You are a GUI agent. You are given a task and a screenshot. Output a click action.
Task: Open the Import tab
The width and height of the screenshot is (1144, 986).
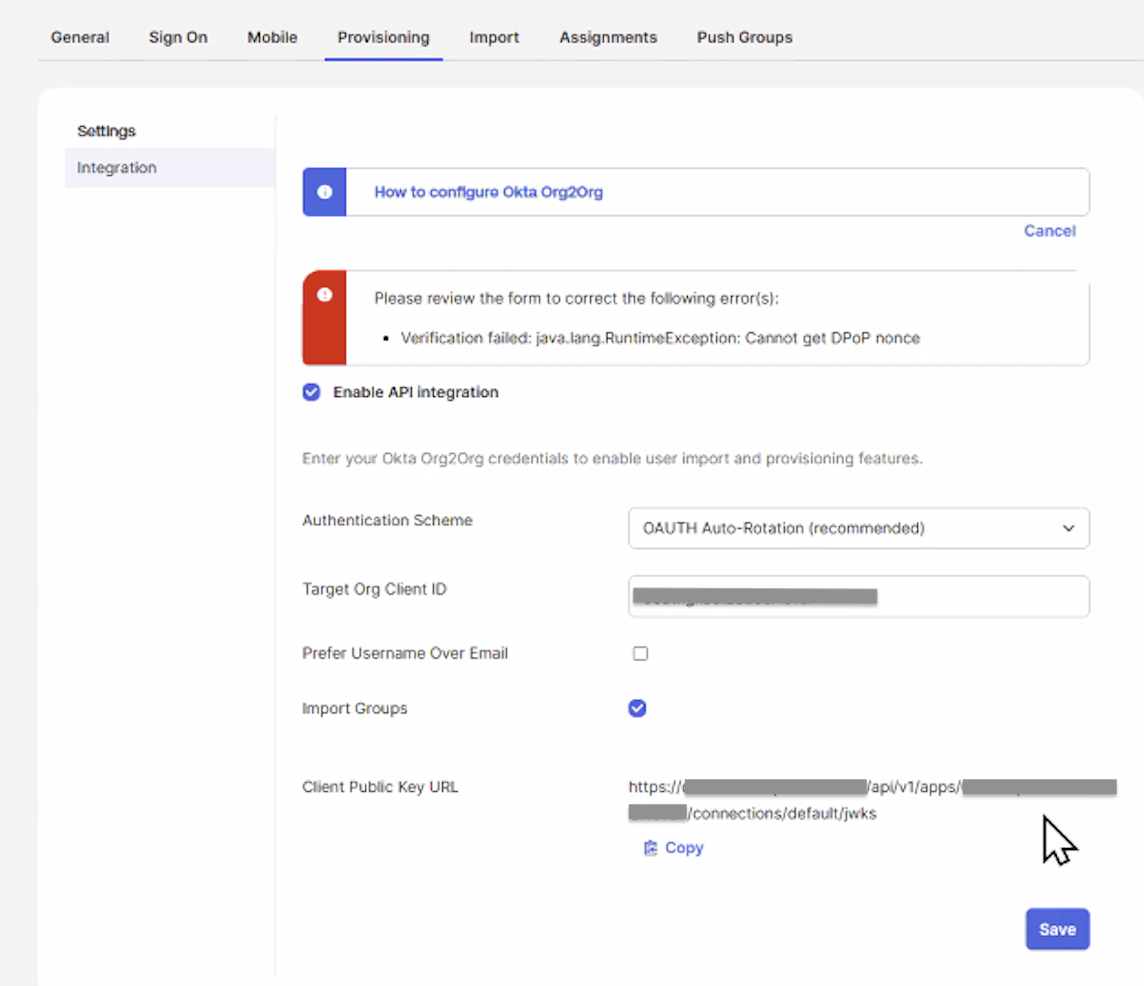(x=494, y=37)
